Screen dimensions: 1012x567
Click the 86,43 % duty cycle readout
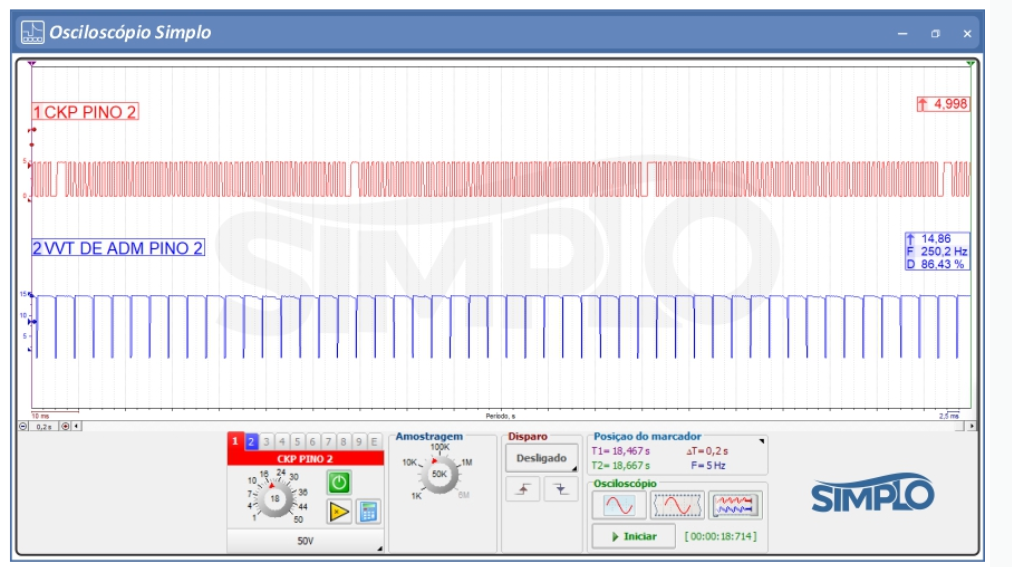(x=936, y=264)
